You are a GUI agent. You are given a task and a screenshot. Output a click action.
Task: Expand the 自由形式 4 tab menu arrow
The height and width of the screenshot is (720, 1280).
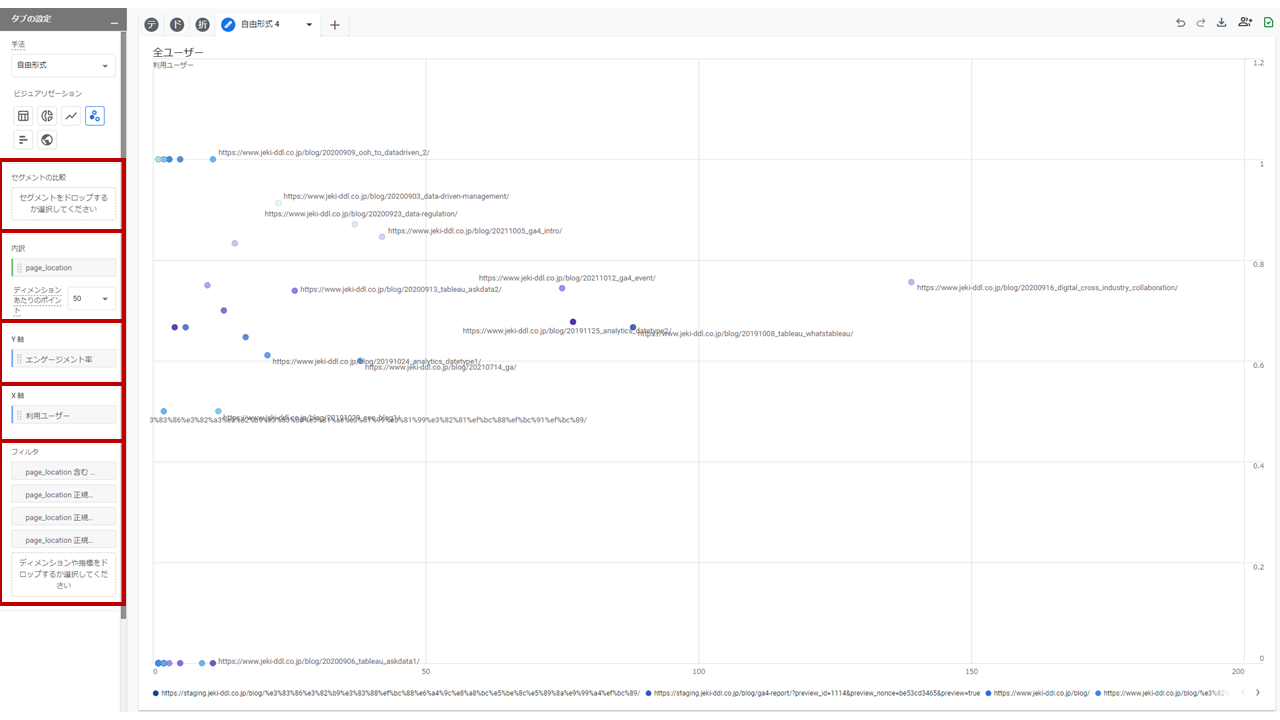pos(309,24)
